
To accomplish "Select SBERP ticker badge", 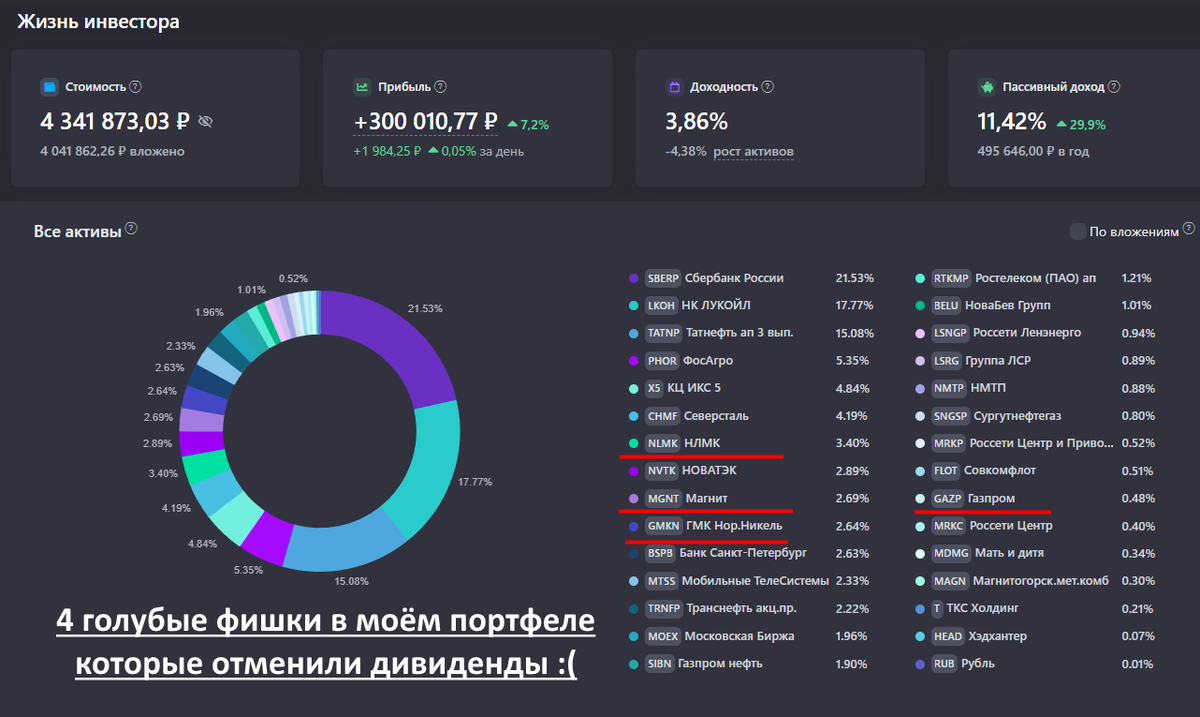I will pos(664,278).
